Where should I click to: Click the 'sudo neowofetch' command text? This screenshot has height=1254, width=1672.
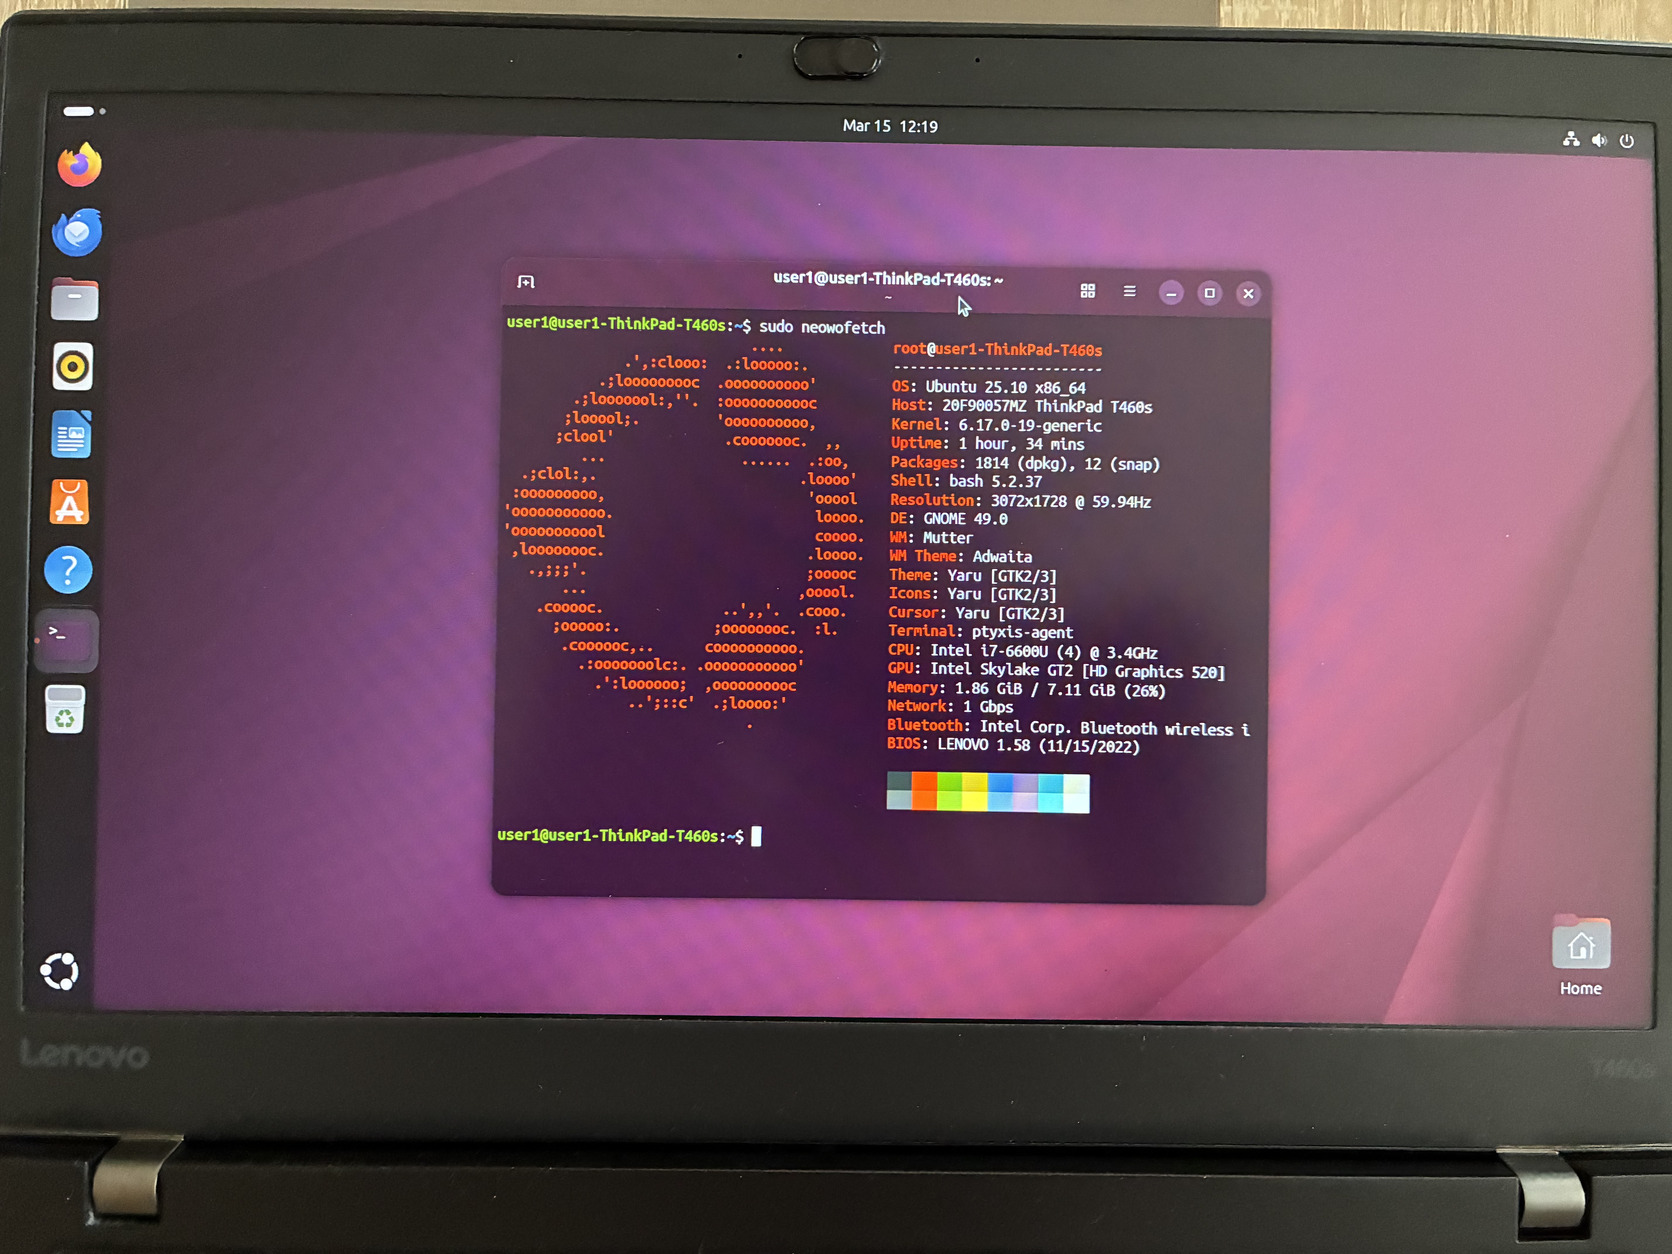pyautogui.click(x=822, y=327)
